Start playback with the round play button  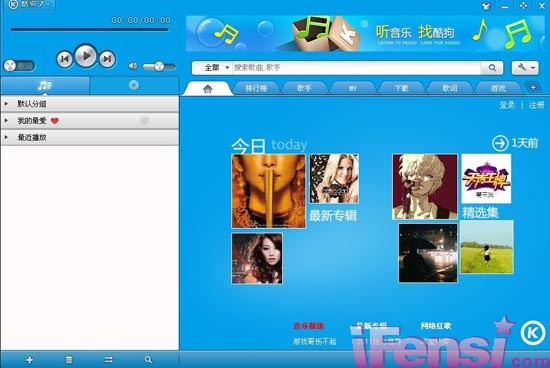[x=86, y=56]
